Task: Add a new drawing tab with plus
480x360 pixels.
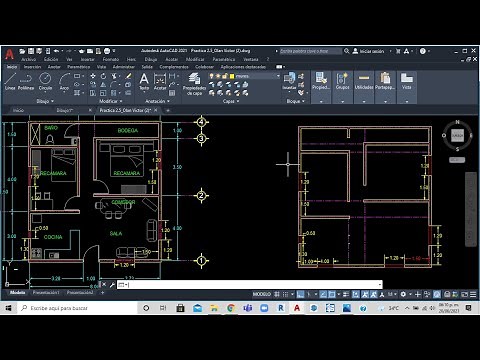Action: (168, 110)
